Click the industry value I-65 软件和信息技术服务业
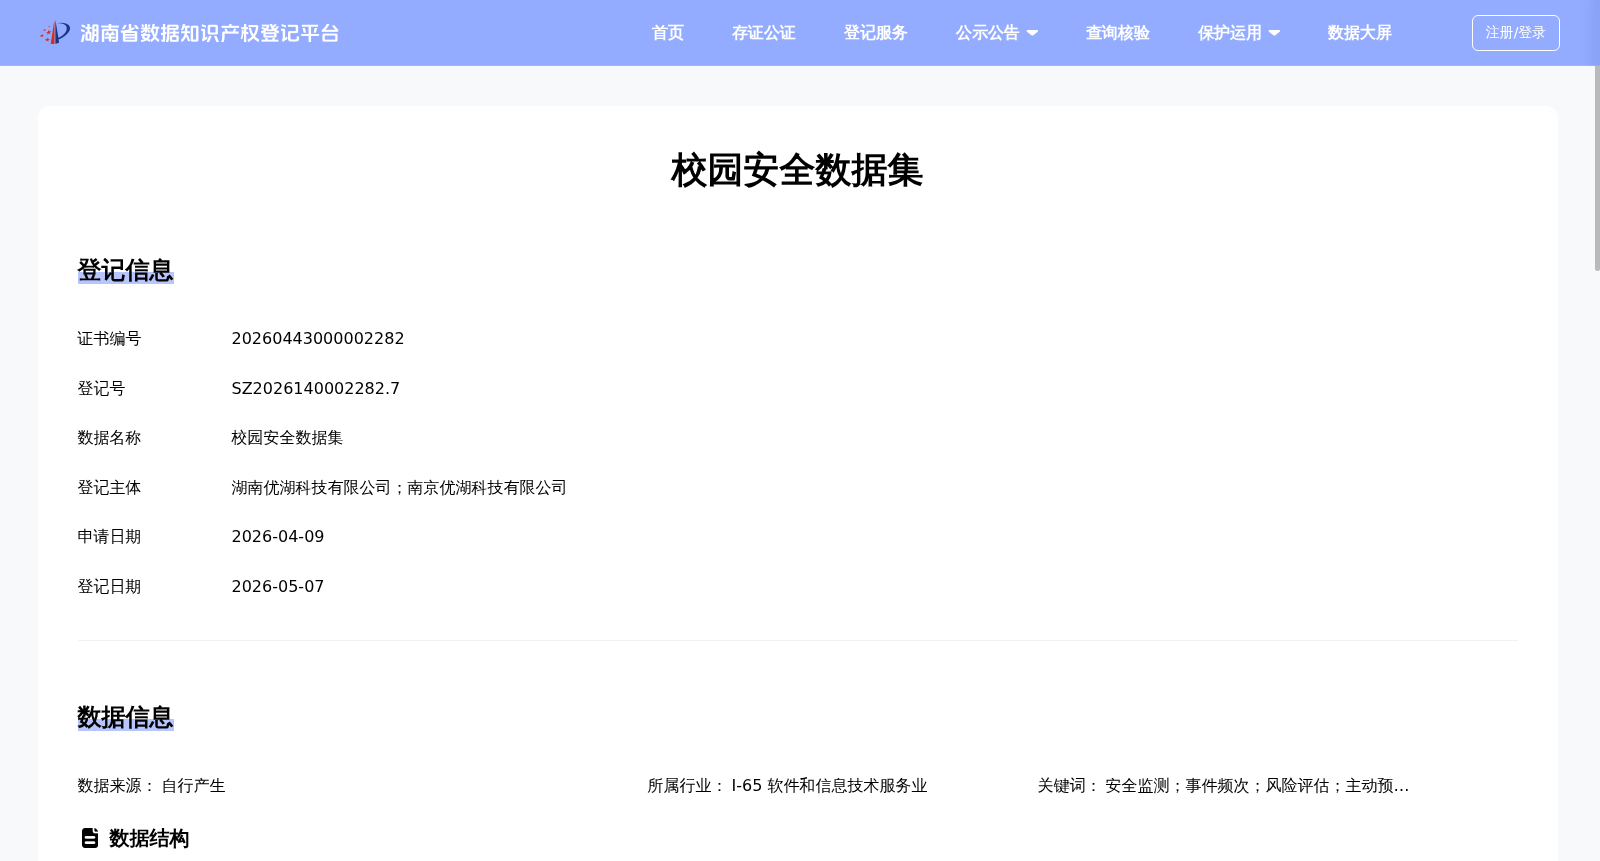 tap(830, 786)
